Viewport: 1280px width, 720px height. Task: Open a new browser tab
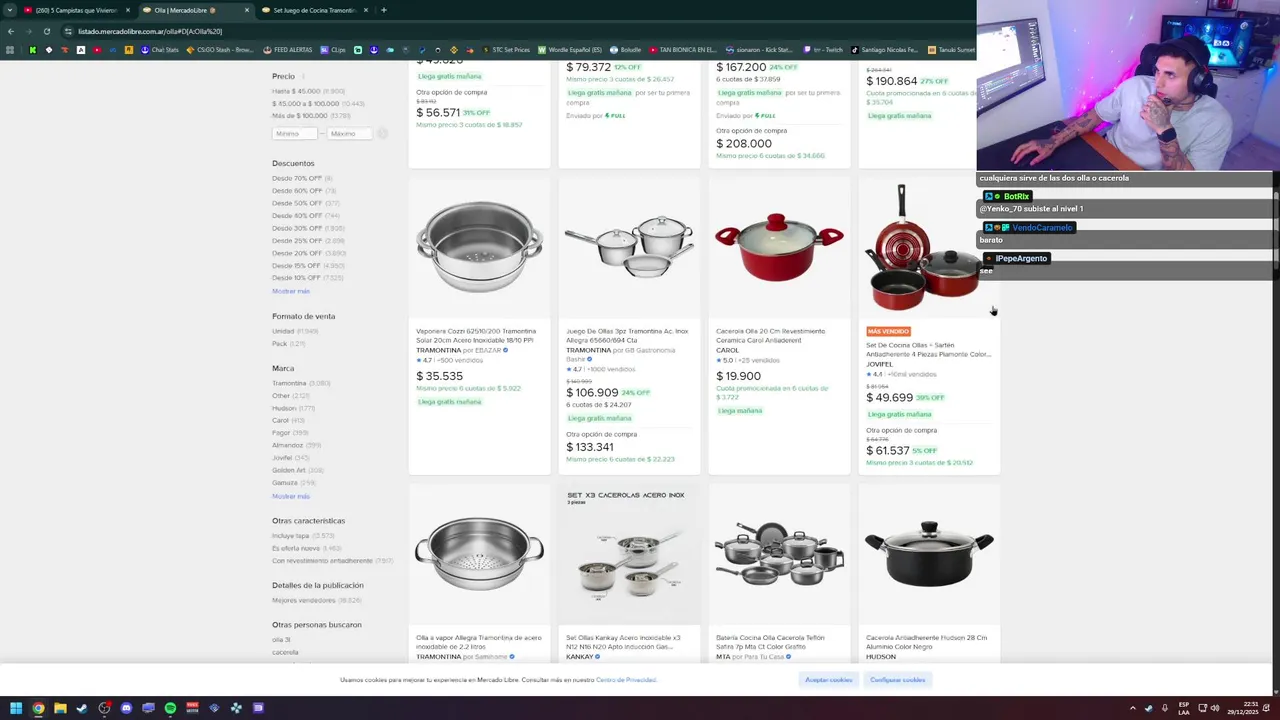[x=384, y=10]
